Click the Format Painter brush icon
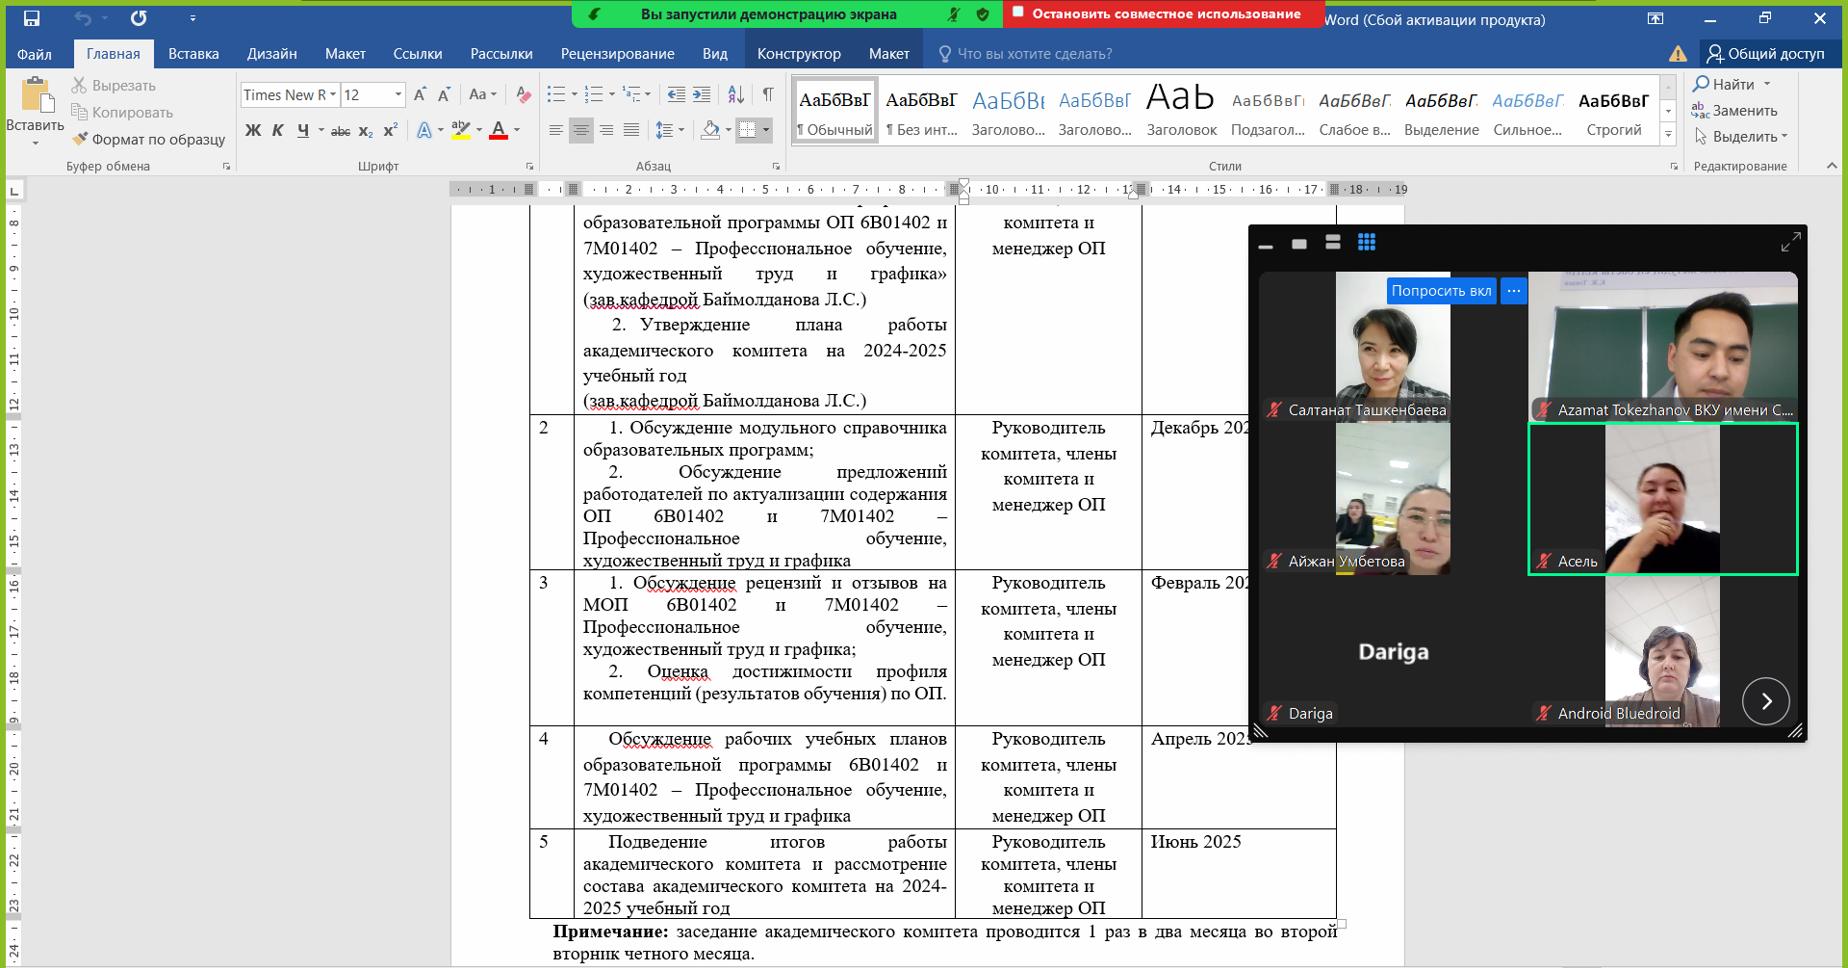 [x=80, y=139]
